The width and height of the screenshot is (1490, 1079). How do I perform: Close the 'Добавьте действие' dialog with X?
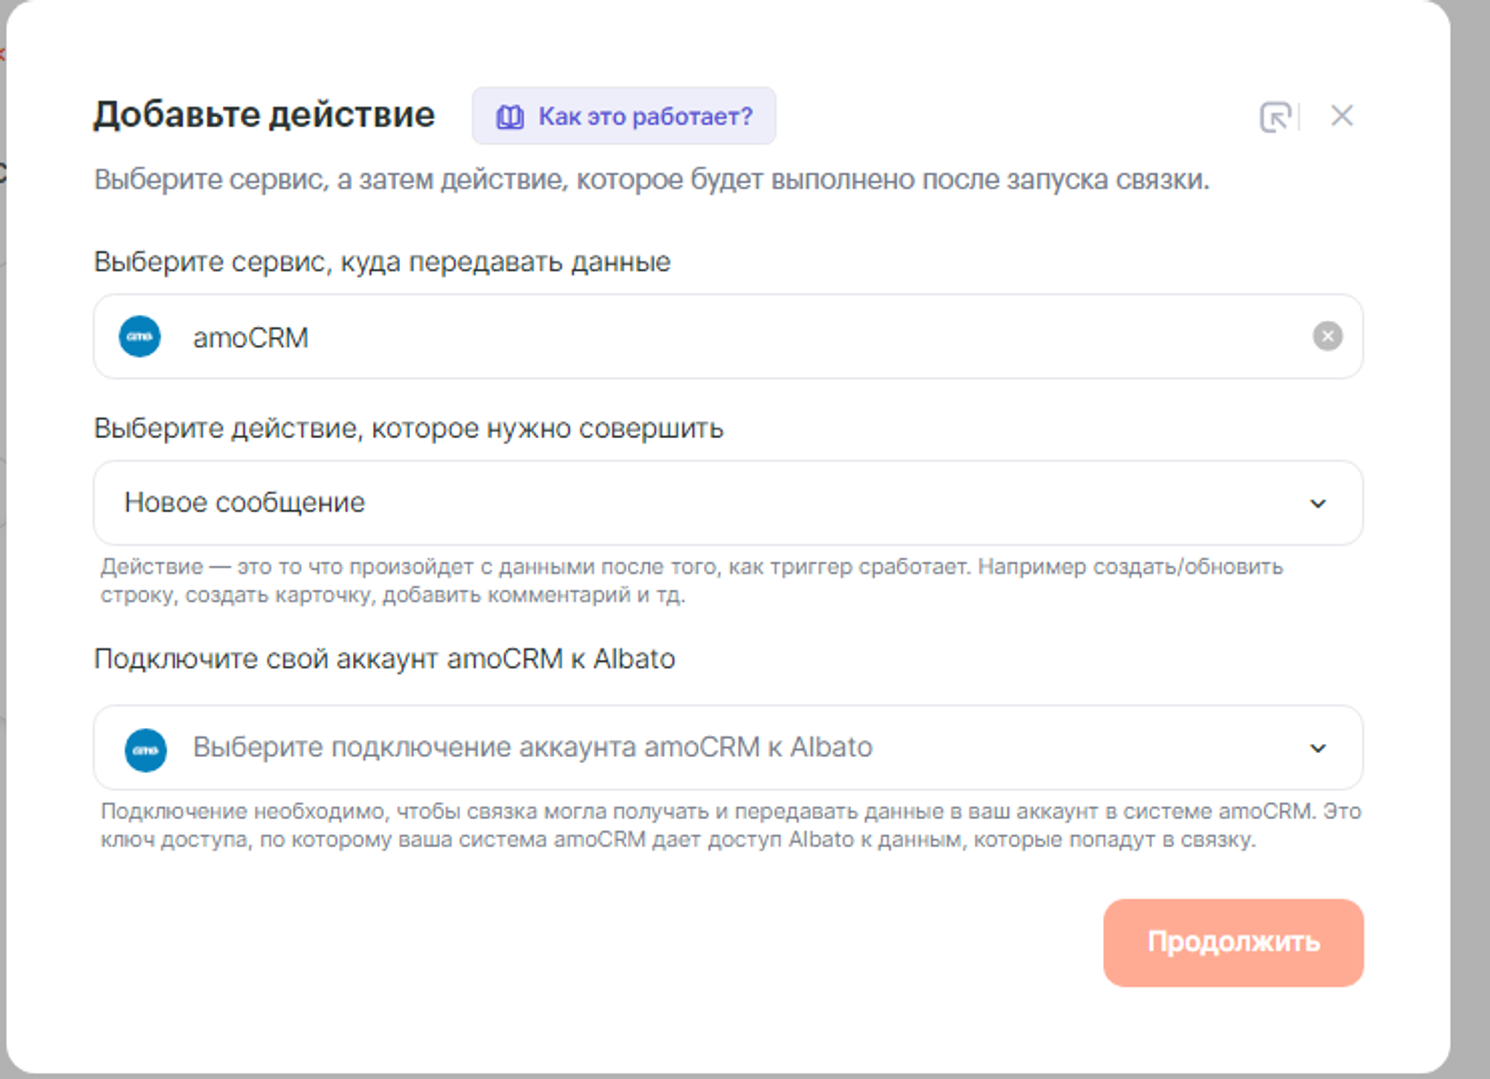[1342, 116]
